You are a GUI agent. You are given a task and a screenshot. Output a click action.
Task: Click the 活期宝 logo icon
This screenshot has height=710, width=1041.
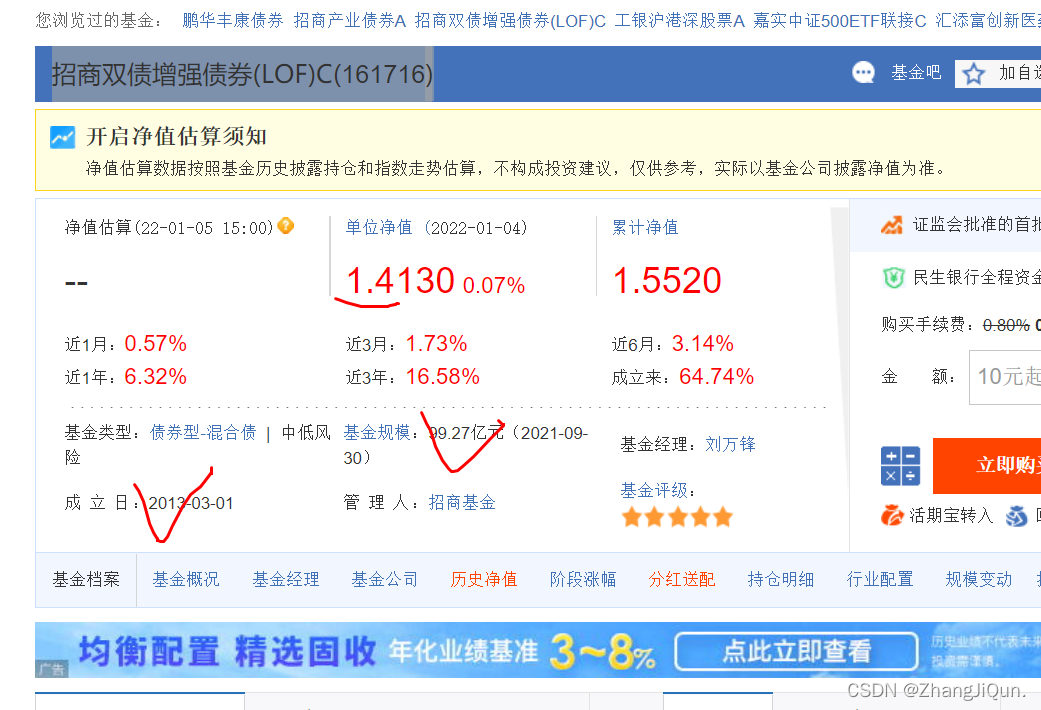click(892, 515)
